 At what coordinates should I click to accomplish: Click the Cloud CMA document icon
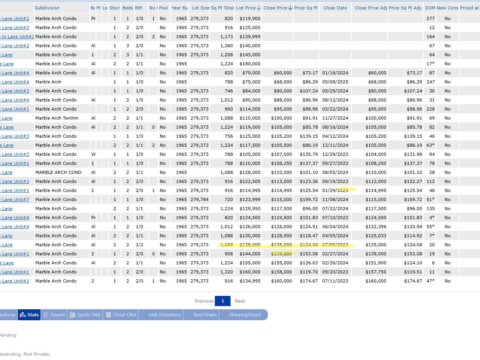pos(108,315)
